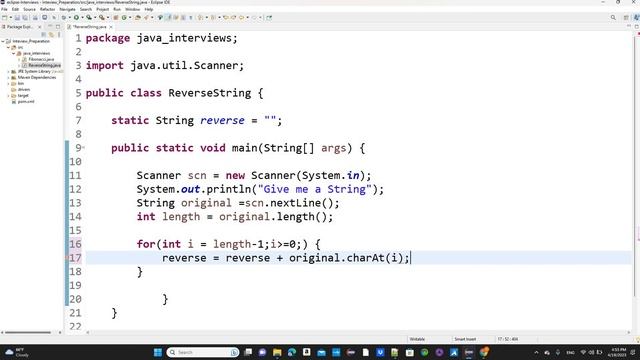Select Fibonacci.java in Package Explorer
The image size is (640, 360).
(x=41, y=59)
